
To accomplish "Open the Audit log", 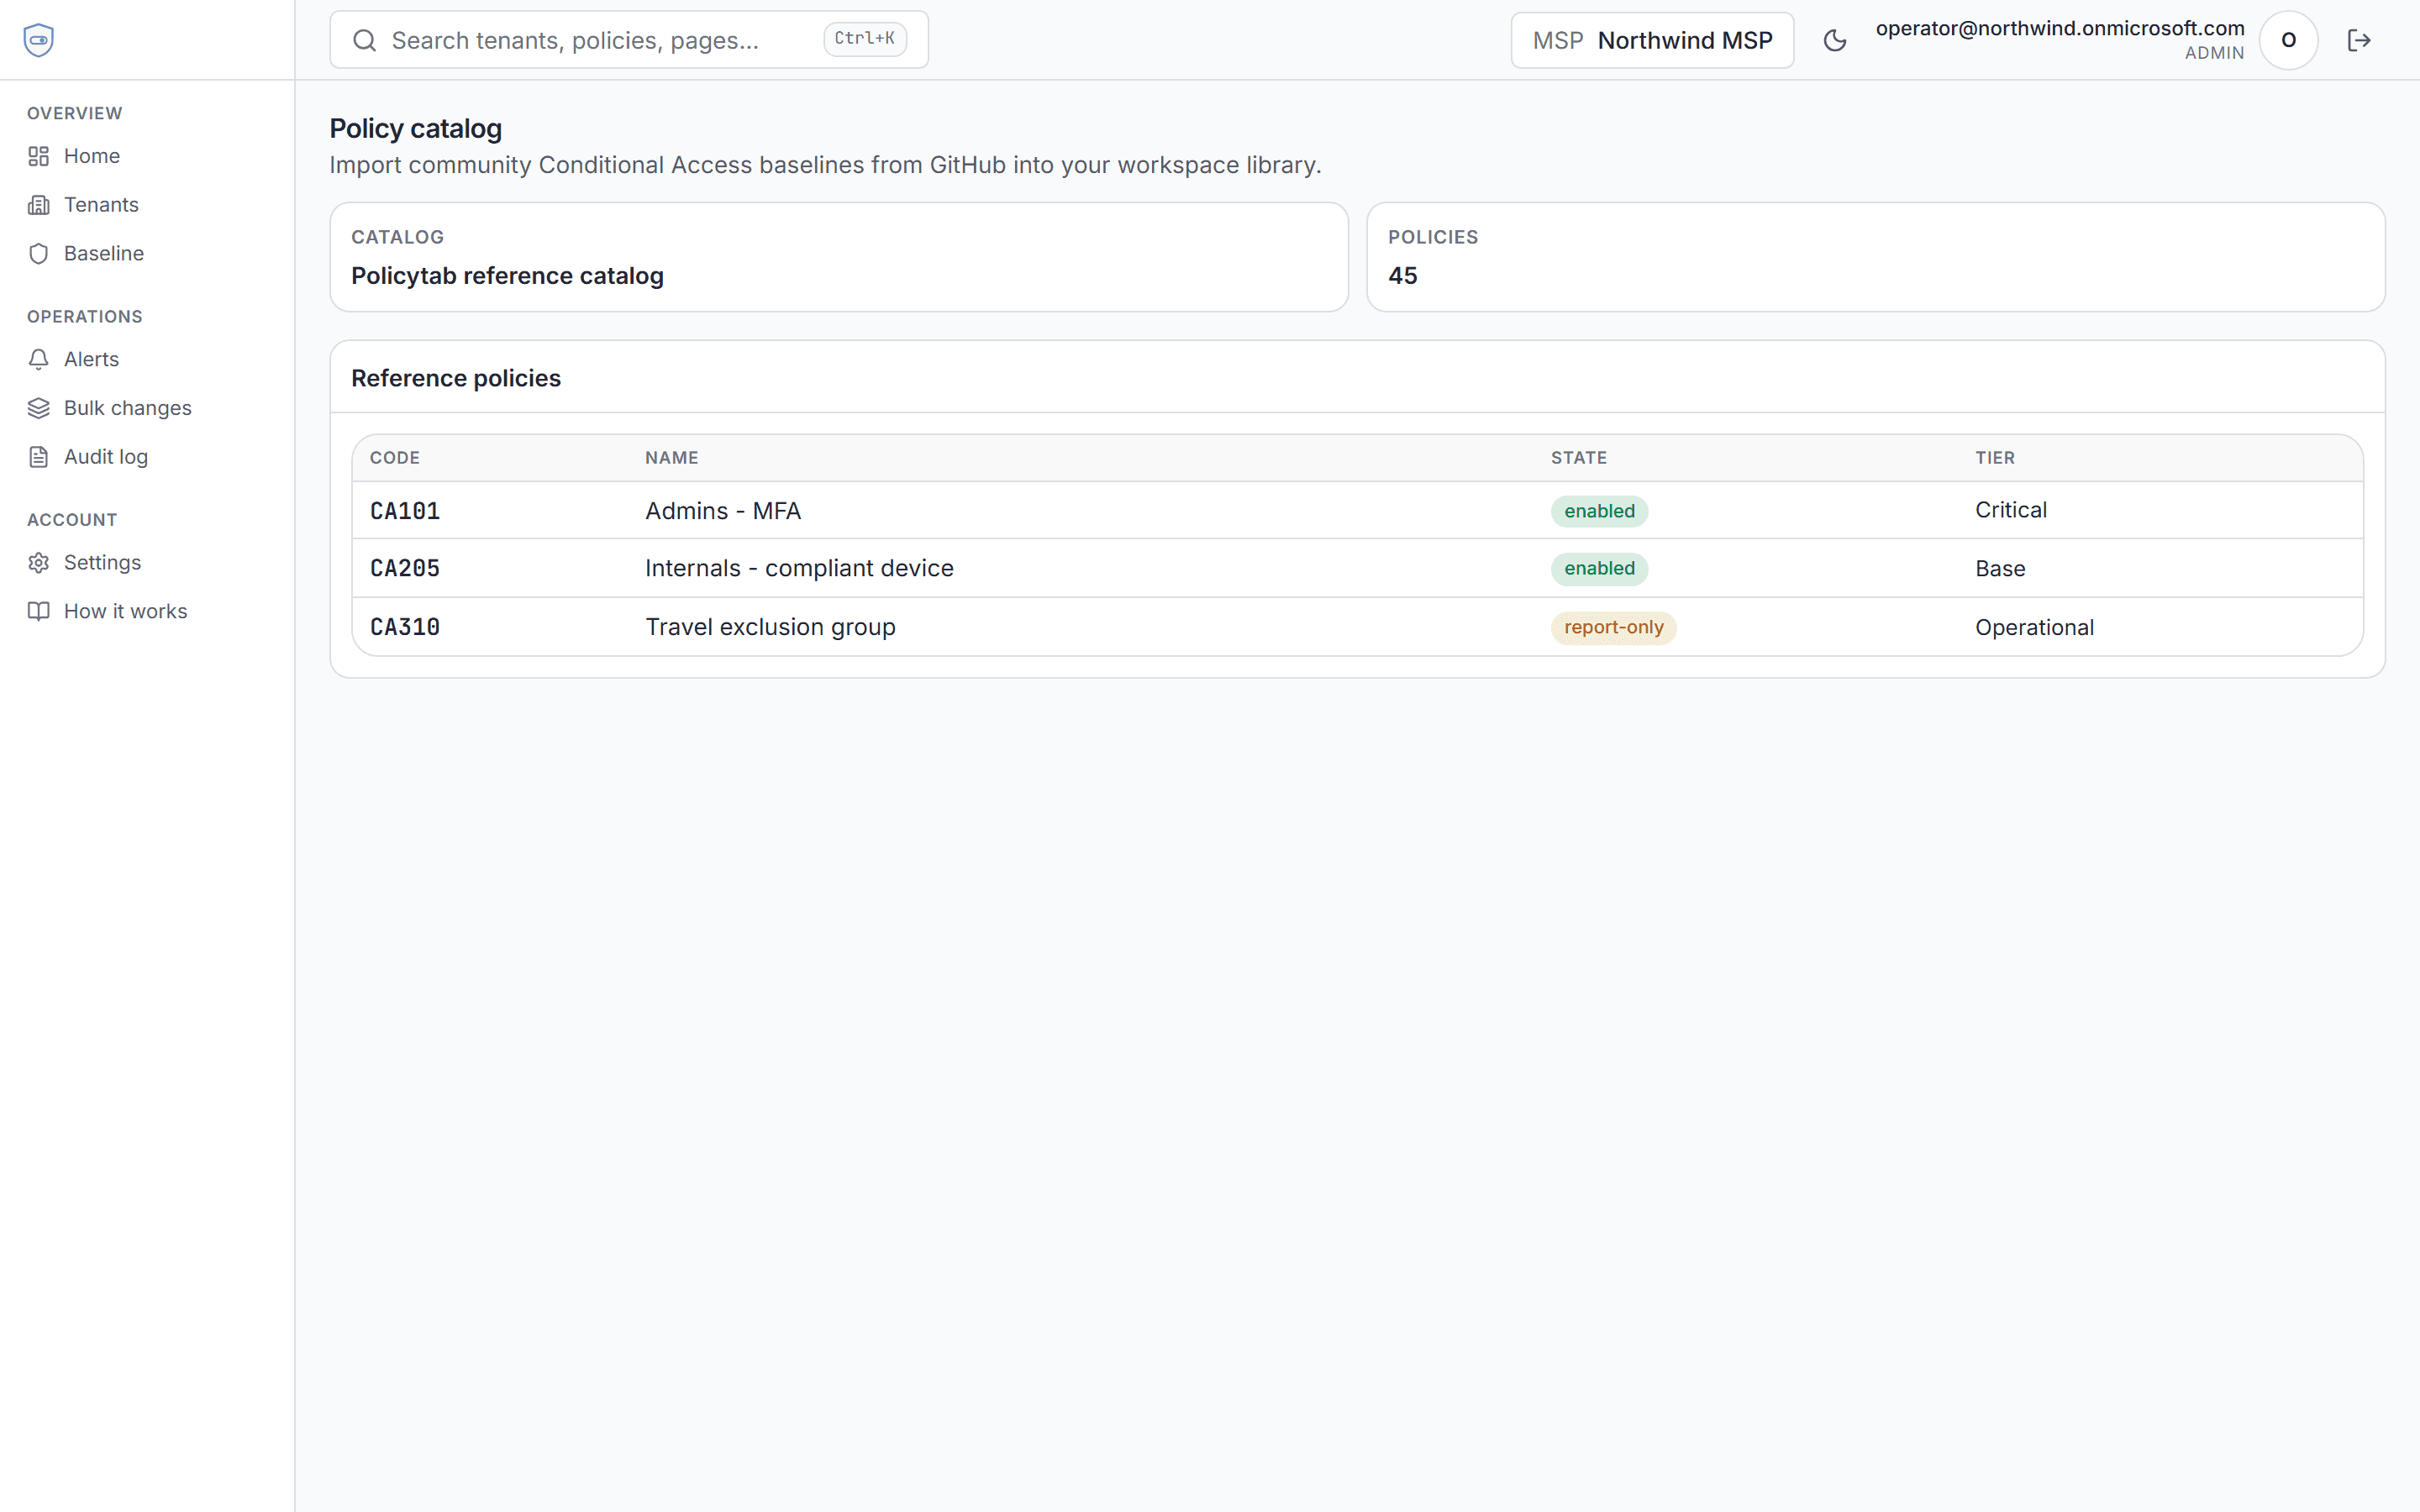I will [x=148, y=457].
